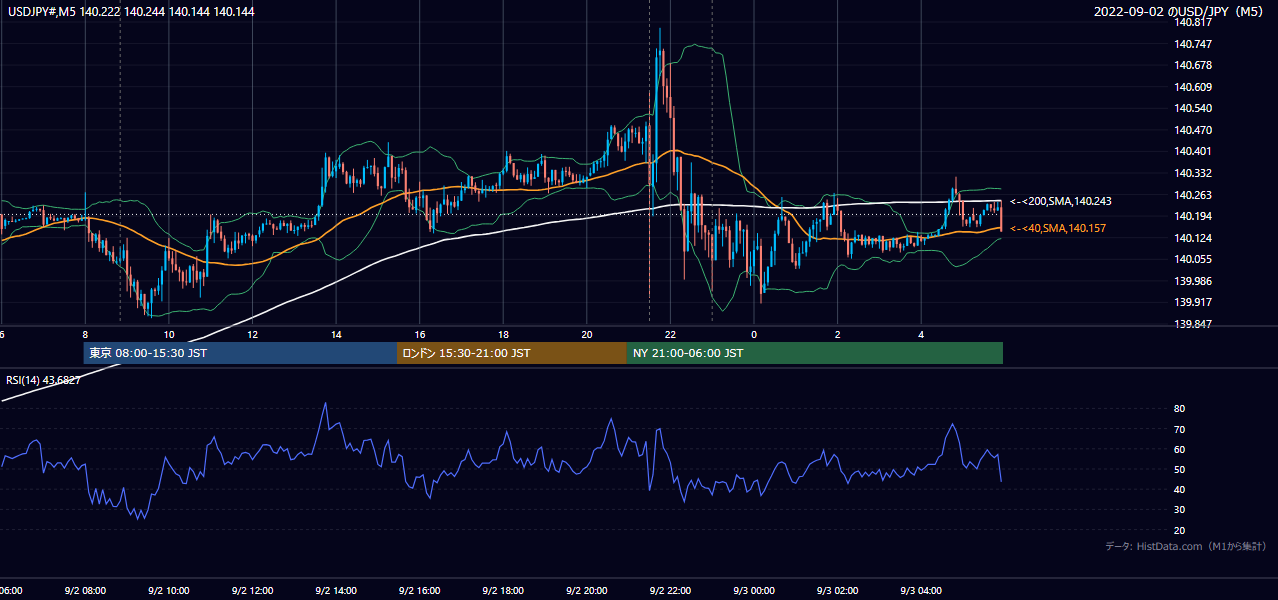Click the 9/2 14:00 date label
The height and width of the screenshot is (600, 1278).
click(335, 591)
